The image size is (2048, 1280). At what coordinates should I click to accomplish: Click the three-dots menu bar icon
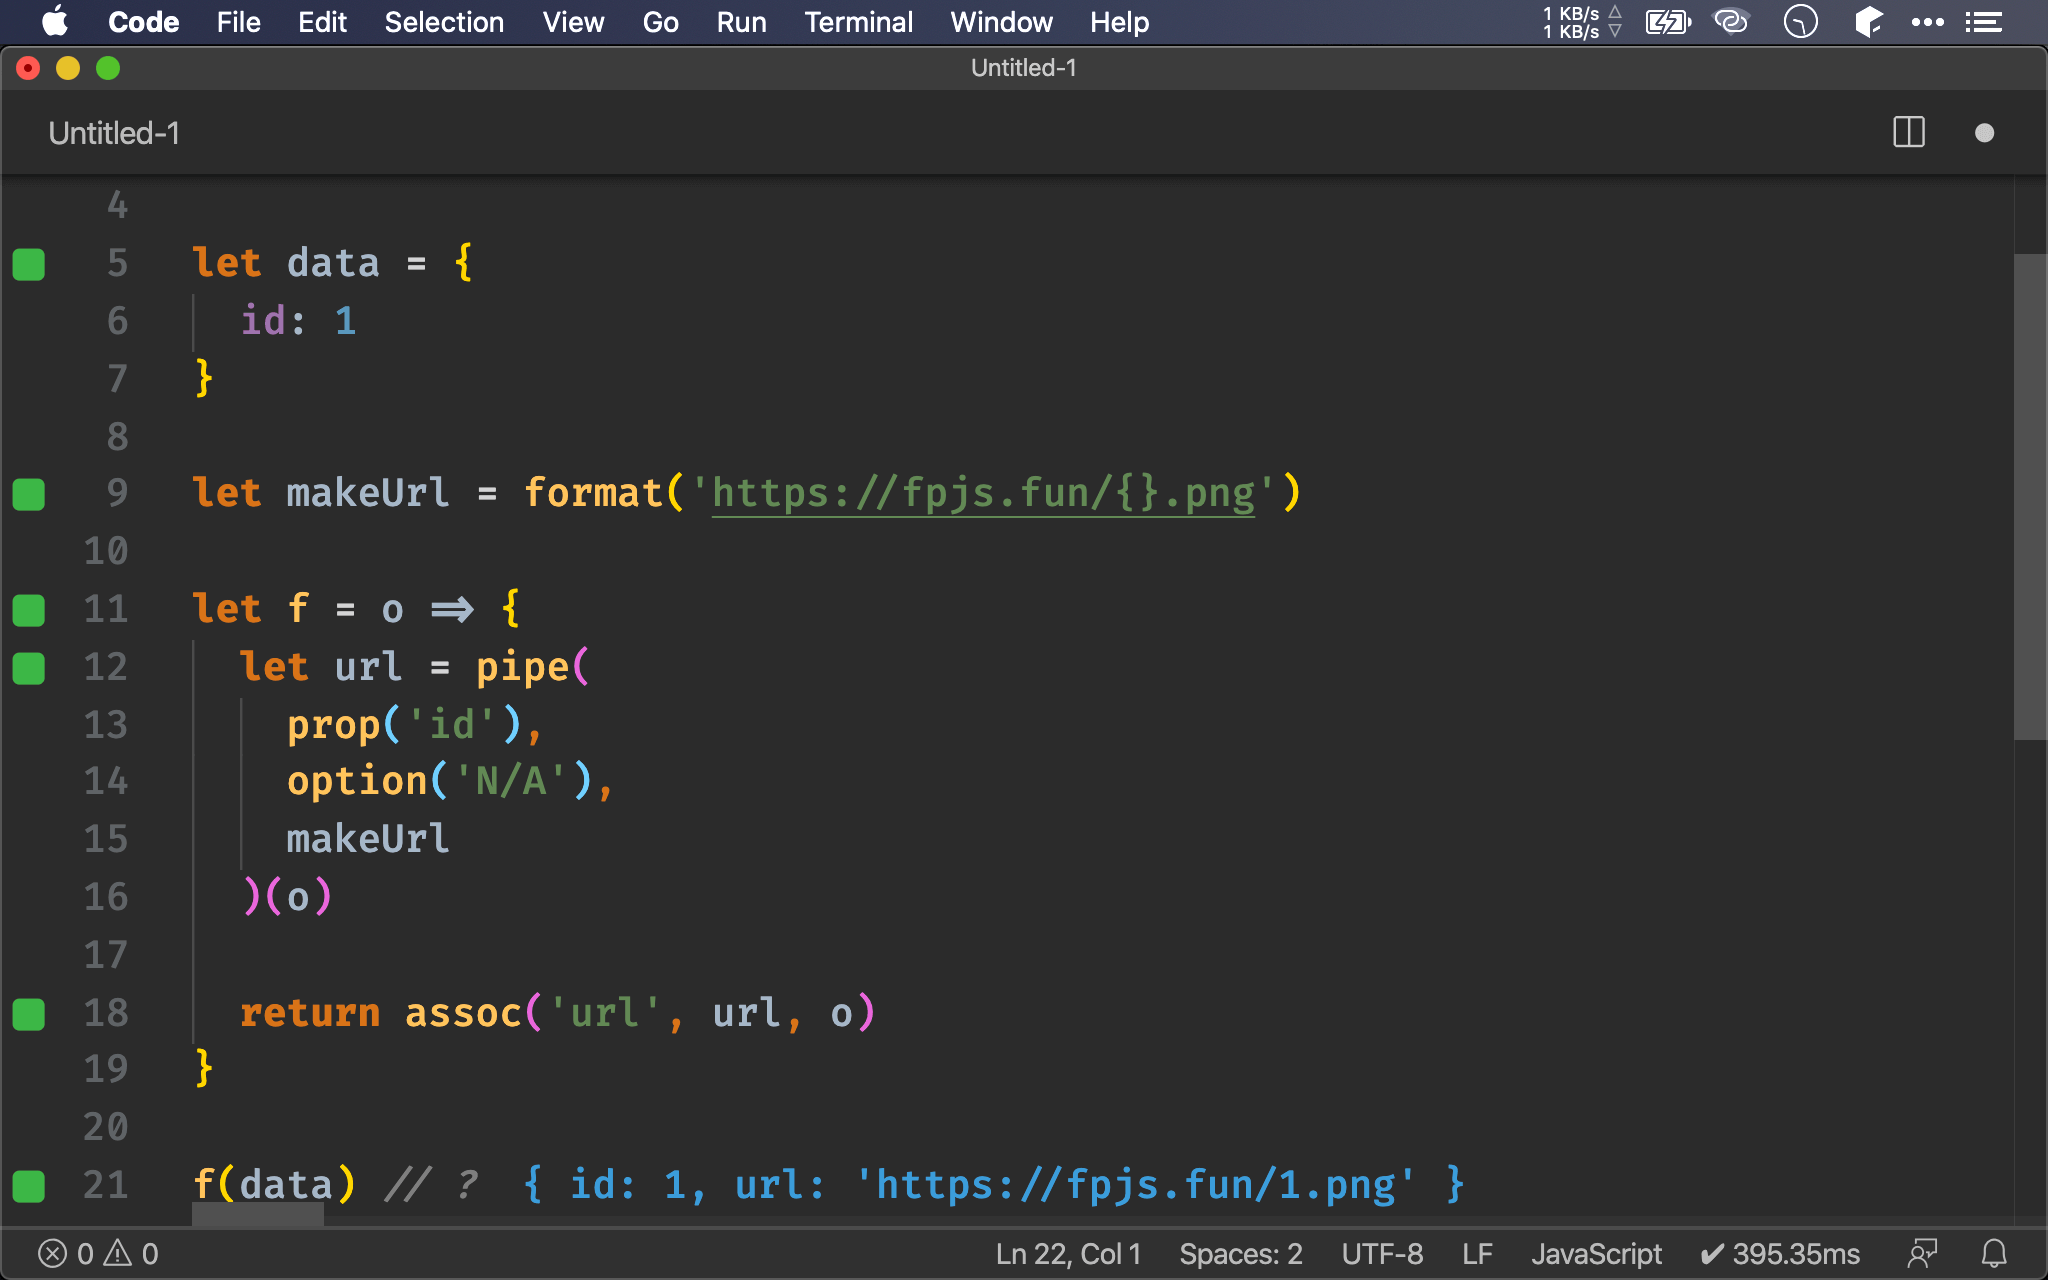(1927, 22)
